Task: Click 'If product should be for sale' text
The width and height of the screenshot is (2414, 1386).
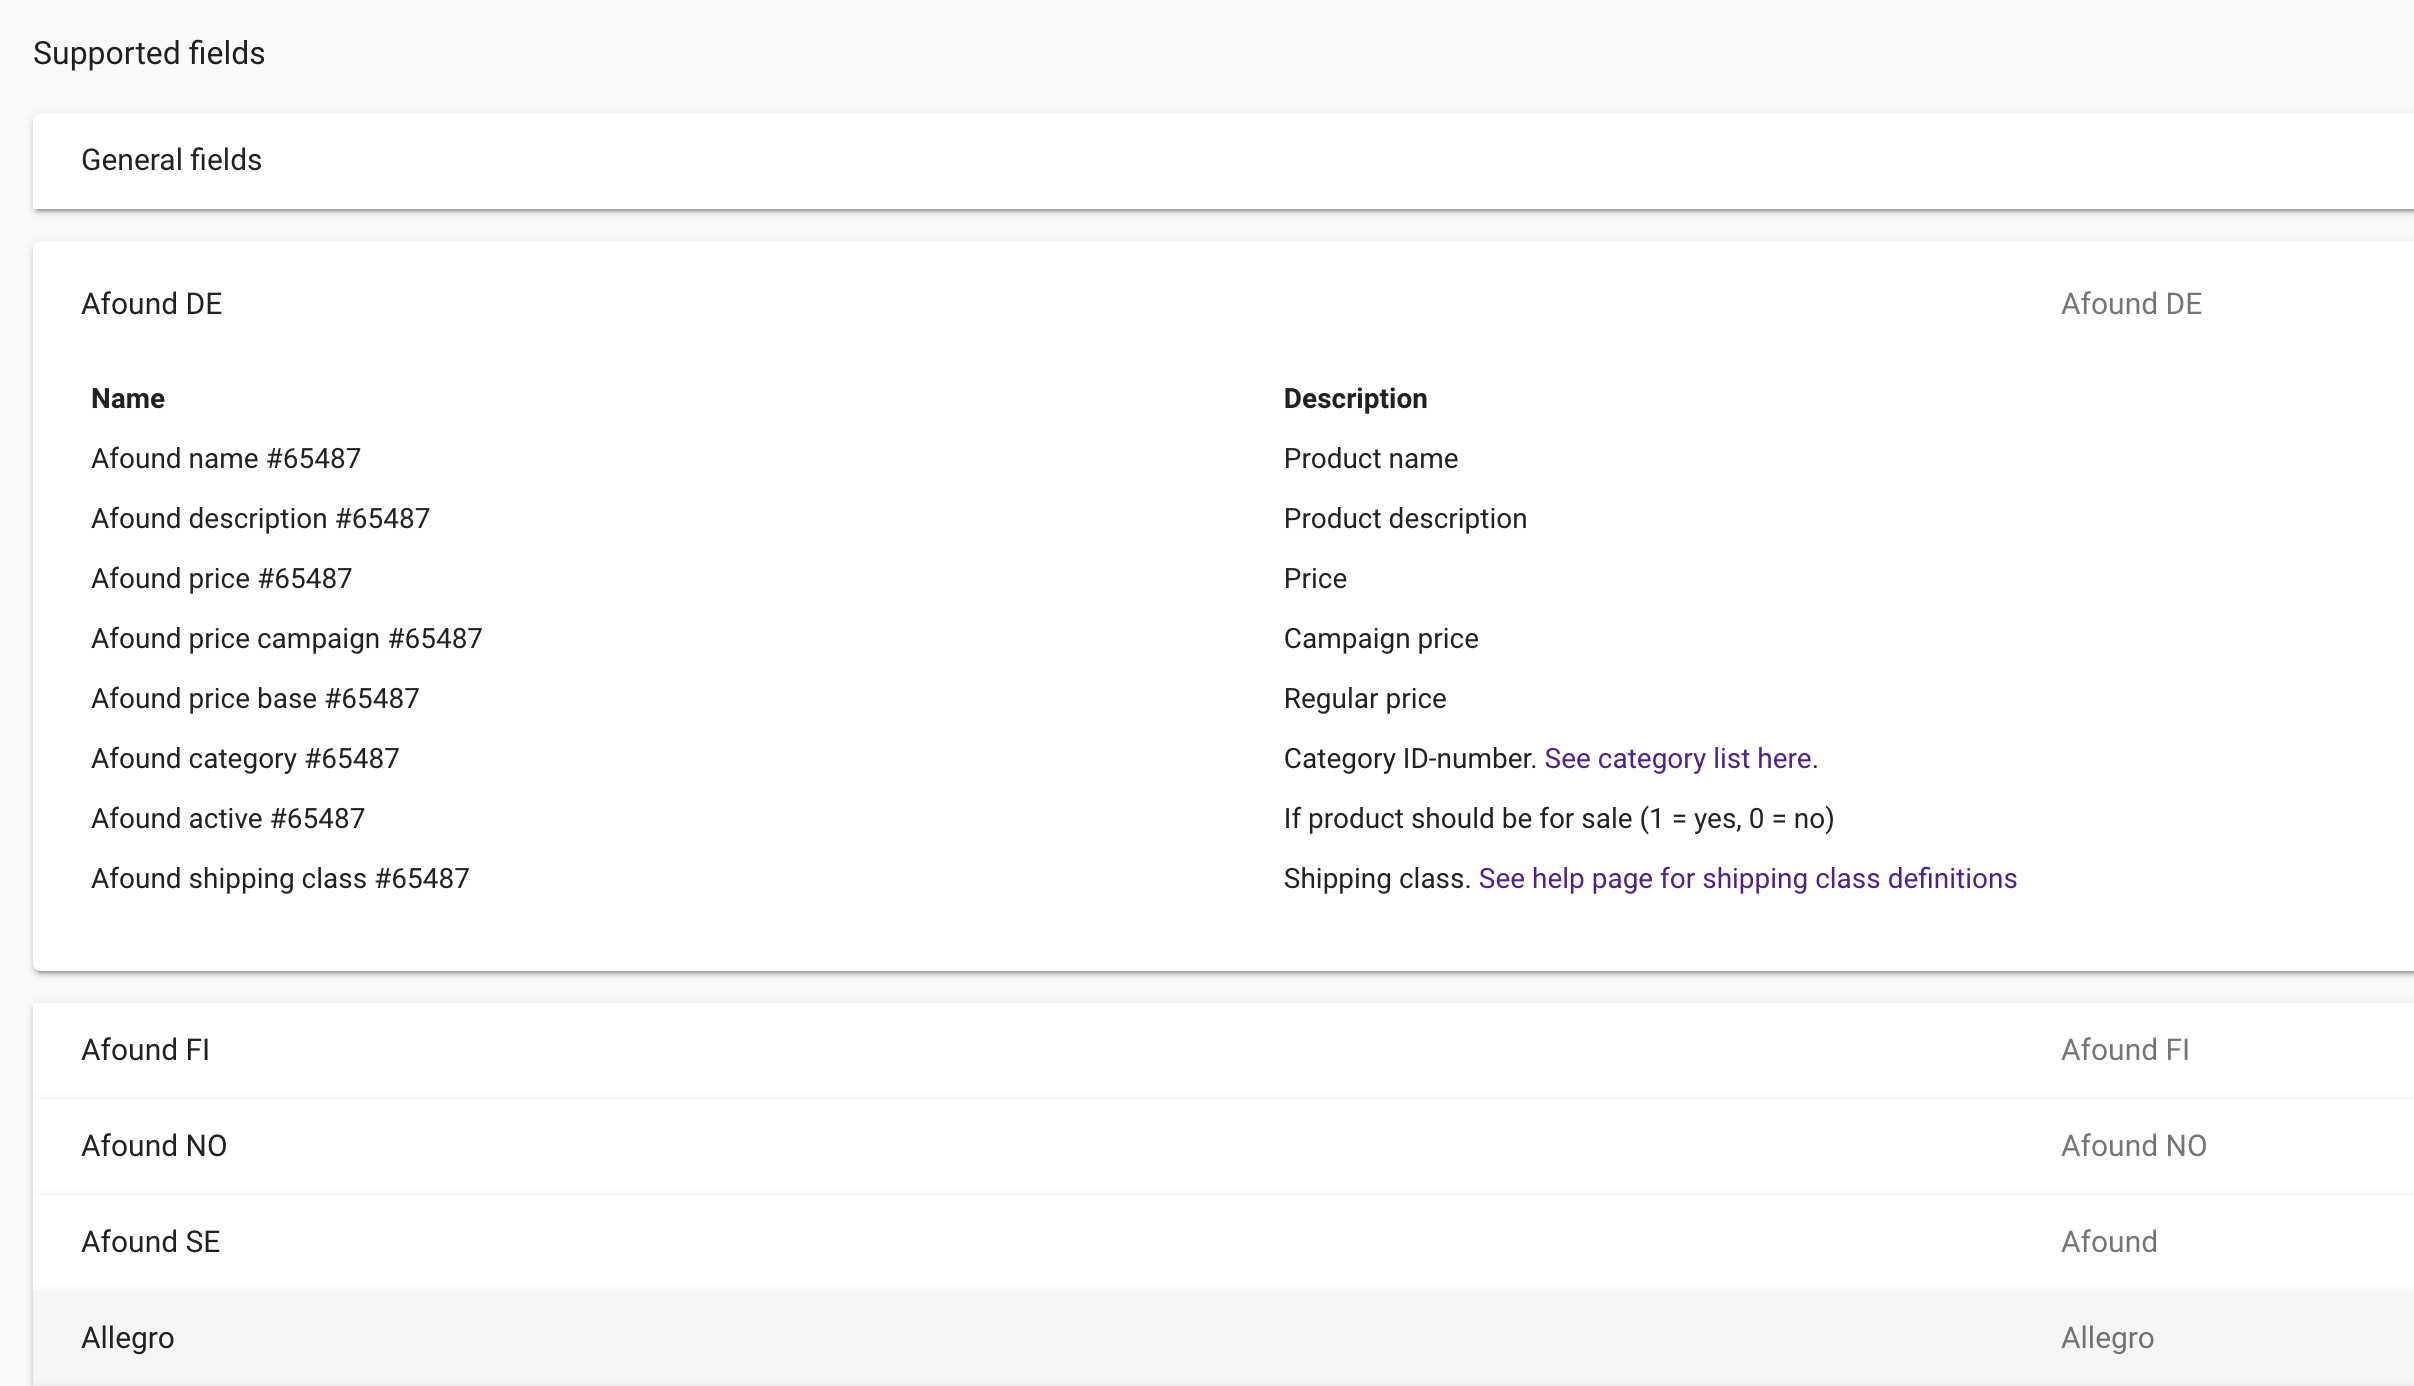Action: coord(1559,819)
